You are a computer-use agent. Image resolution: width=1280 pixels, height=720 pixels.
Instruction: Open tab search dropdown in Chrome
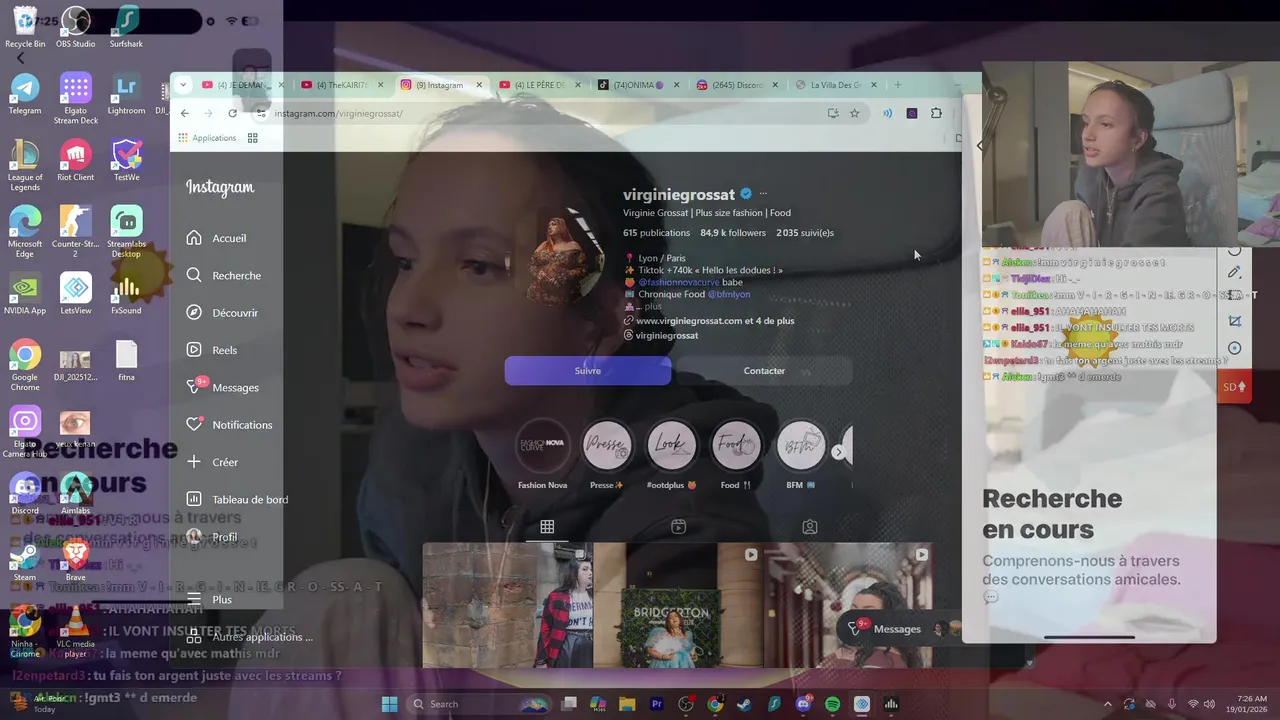click(x=183, y=85)
